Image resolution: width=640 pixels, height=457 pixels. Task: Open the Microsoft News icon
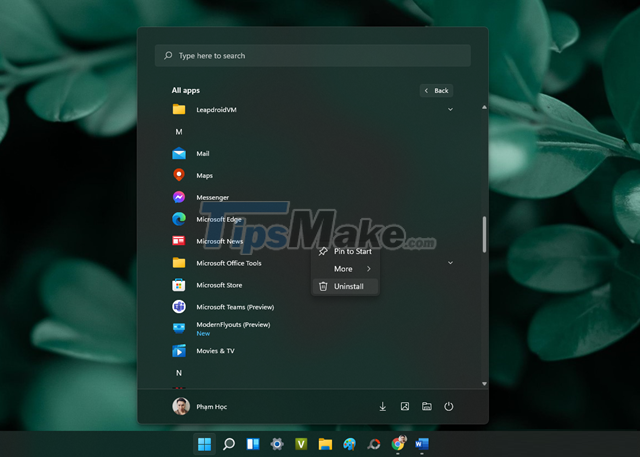click(x=179, y=241)
